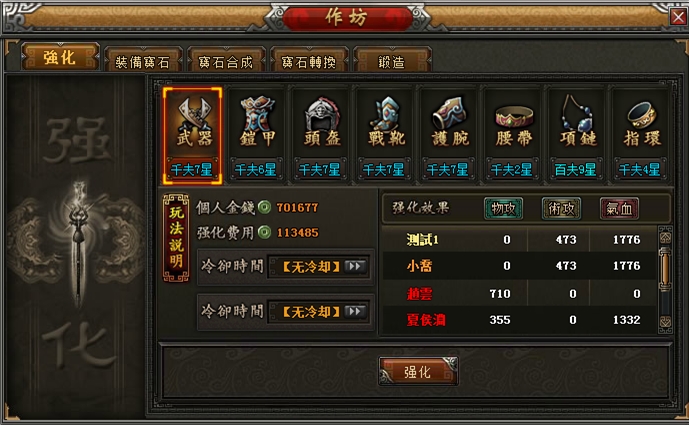689x425 pixels.
Task: Switch to the 裝備寶石 tab
Action: [x=142, y=61]
